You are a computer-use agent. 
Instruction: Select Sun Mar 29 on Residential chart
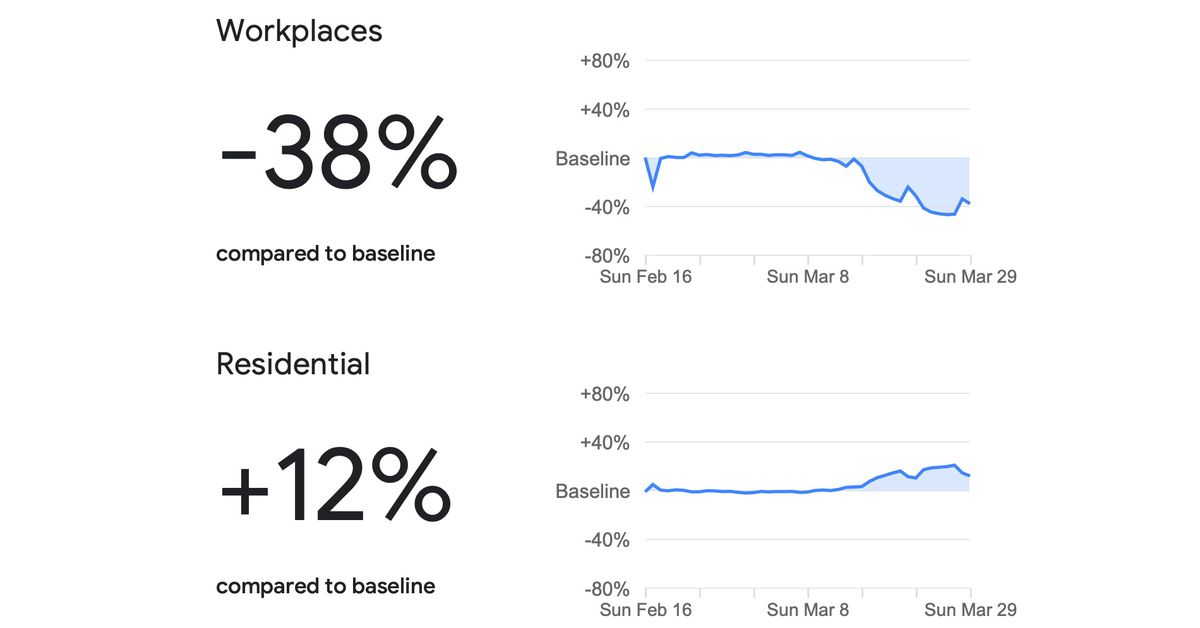click(x=970, y=609)
